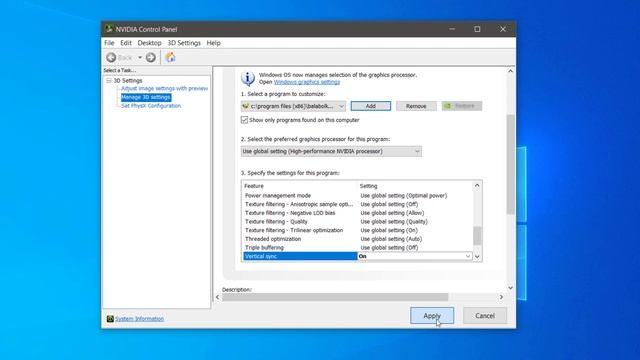The height and width of the screenshot is (360, 640).
Task: Click the Apply button
Action: (432, 316)
